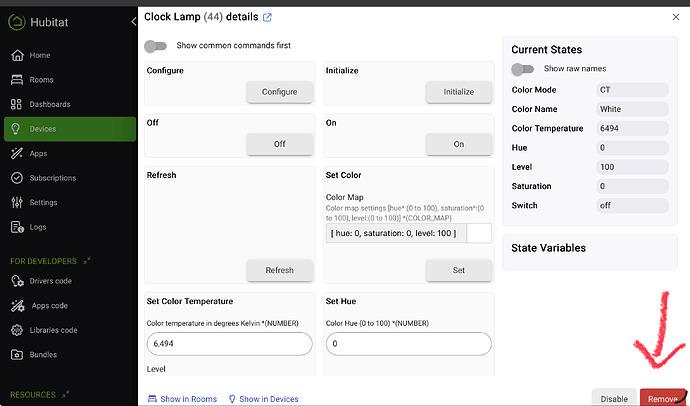Click Color Mode value CT
Image resolution: width=690 pixels, height=406 pixels.
pos(632,90)
